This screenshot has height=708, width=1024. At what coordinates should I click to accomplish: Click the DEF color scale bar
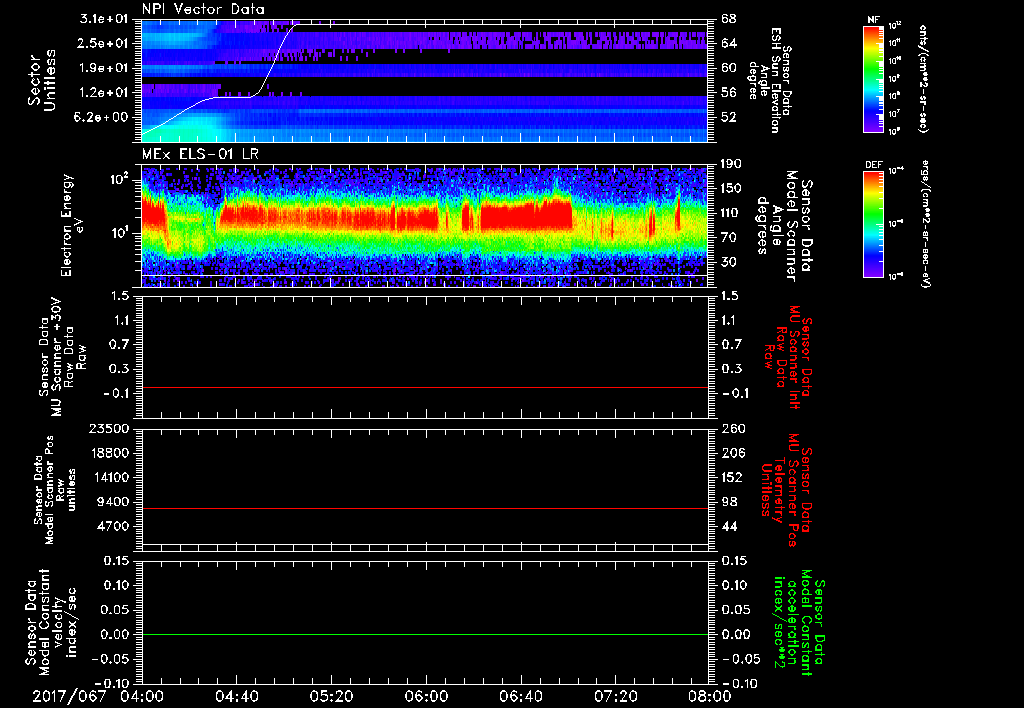[x=873, y=224]
